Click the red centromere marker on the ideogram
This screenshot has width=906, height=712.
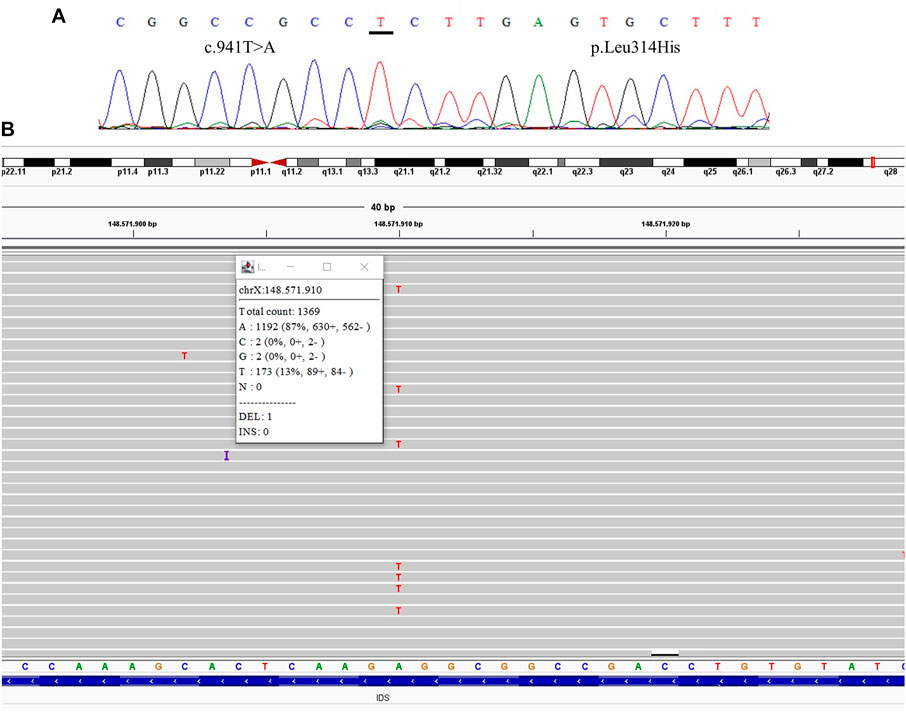pos(269,163)
